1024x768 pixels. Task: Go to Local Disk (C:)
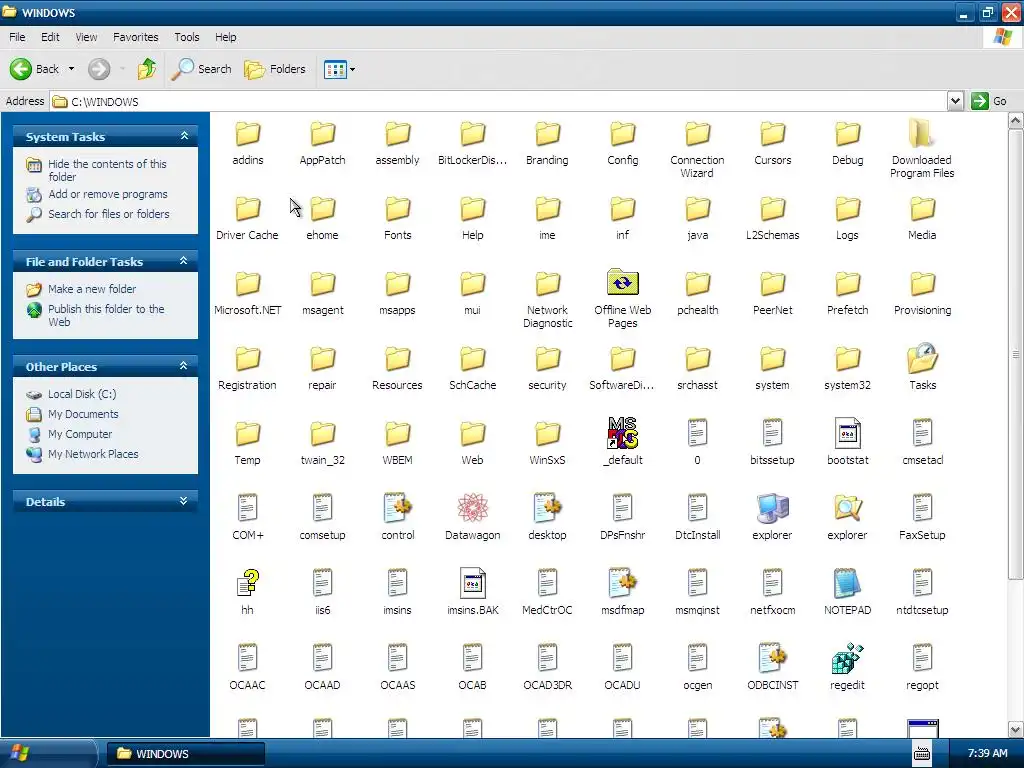82,394
